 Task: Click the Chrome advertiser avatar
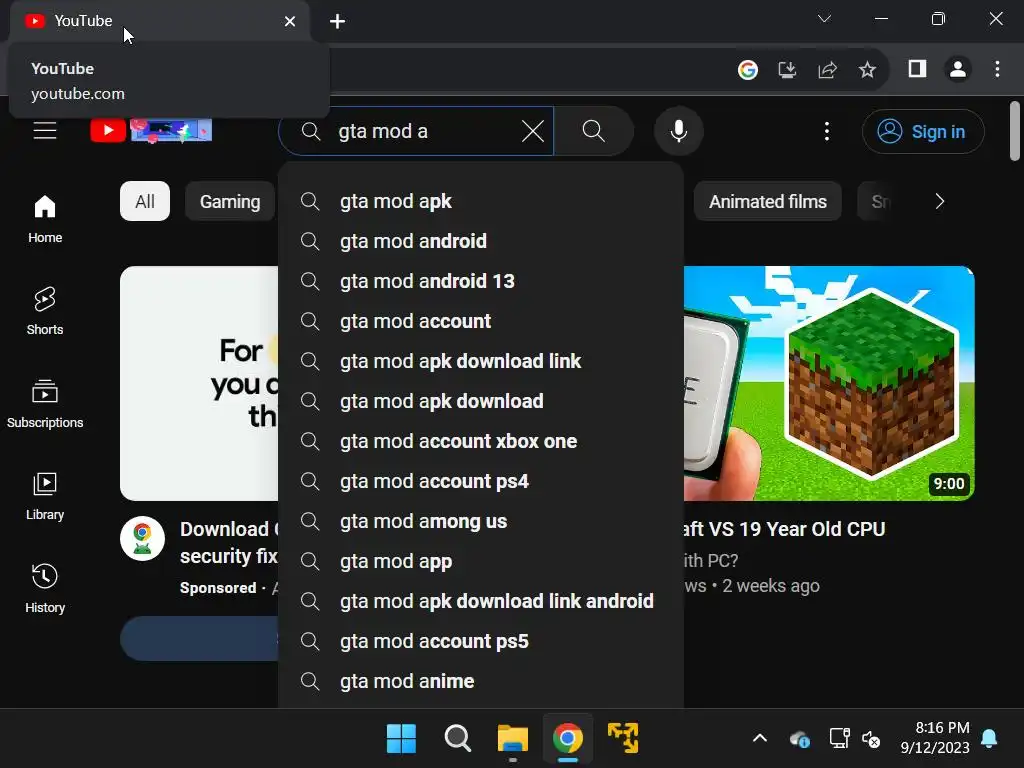(x=142, y=539)
